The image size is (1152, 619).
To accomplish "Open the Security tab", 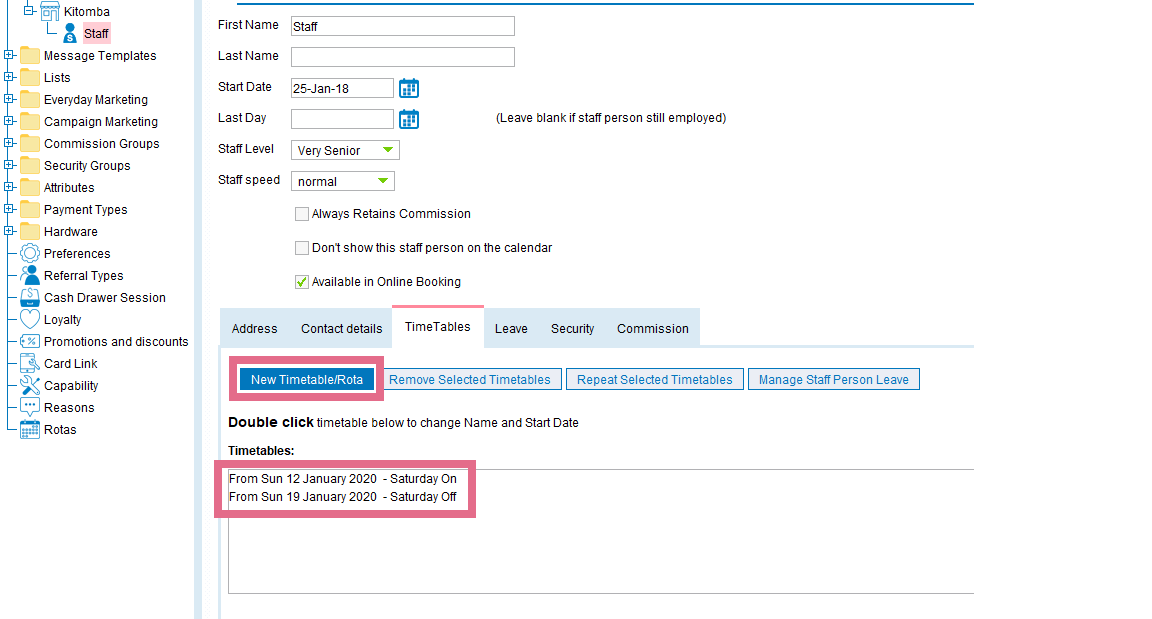I will point(572,329).
